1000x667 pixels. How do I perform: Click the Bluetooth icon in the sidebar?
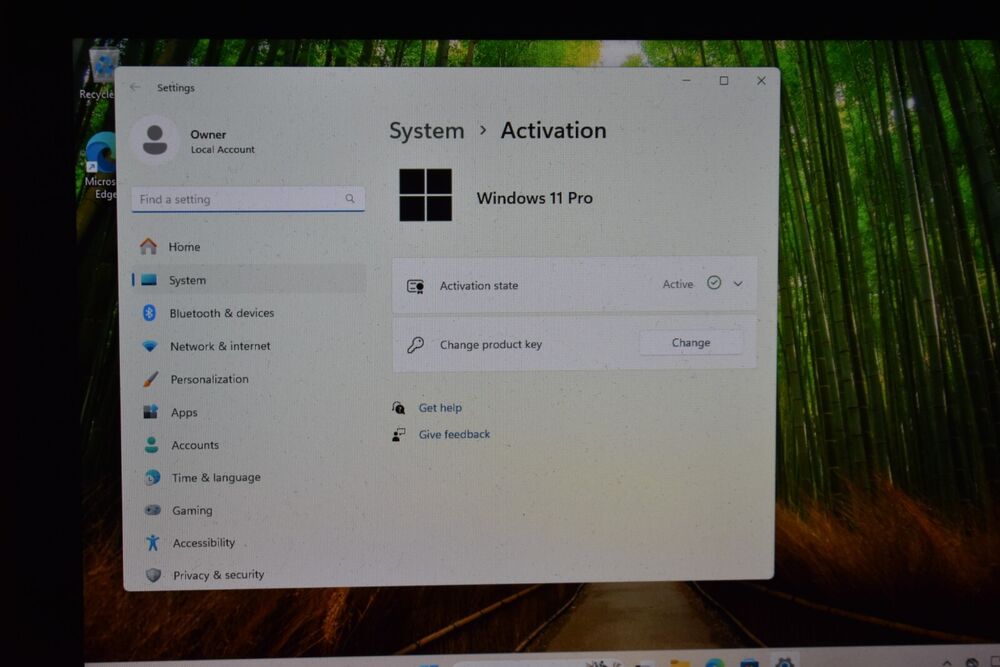coord(149,312)
